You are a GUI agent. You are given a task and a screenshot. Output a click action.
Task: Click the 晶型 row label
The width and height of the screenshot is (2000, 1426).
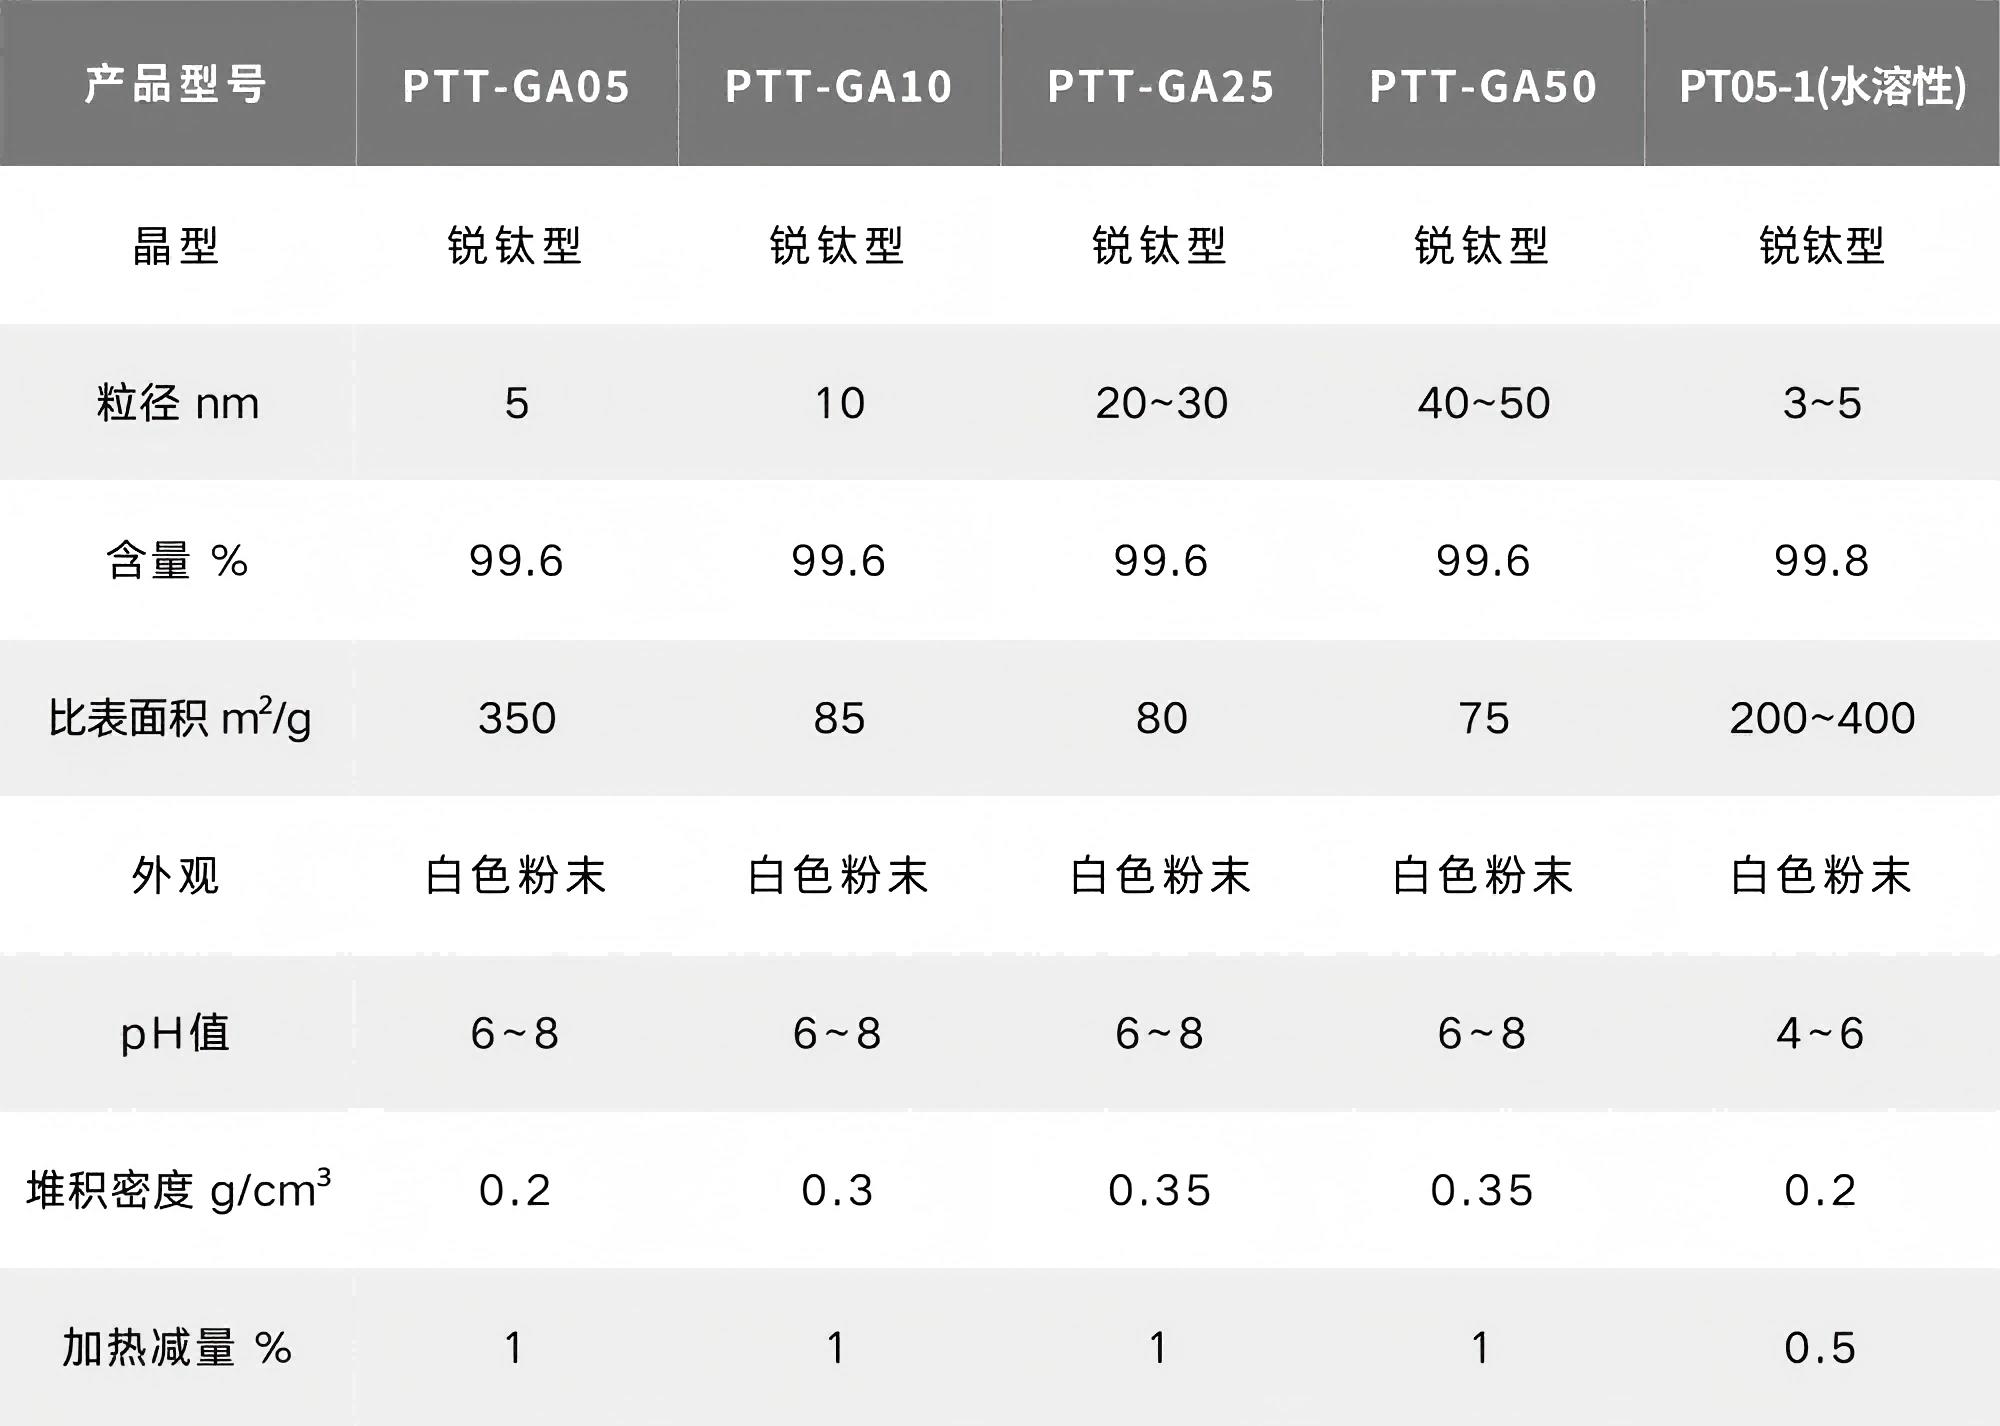[176, 245]
